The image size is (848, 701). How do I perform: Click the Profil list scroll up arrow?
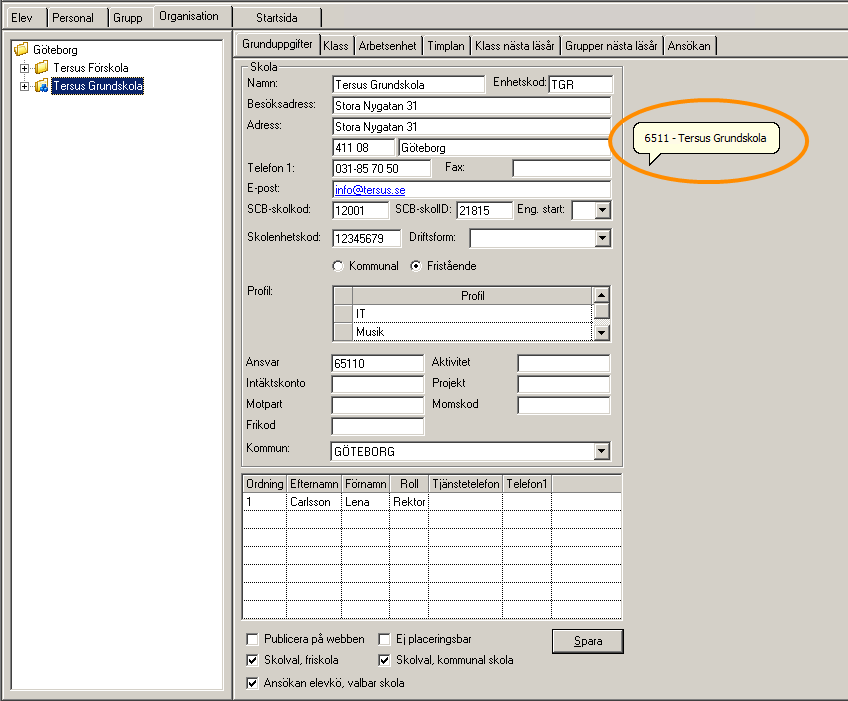(x=601, y=295)
